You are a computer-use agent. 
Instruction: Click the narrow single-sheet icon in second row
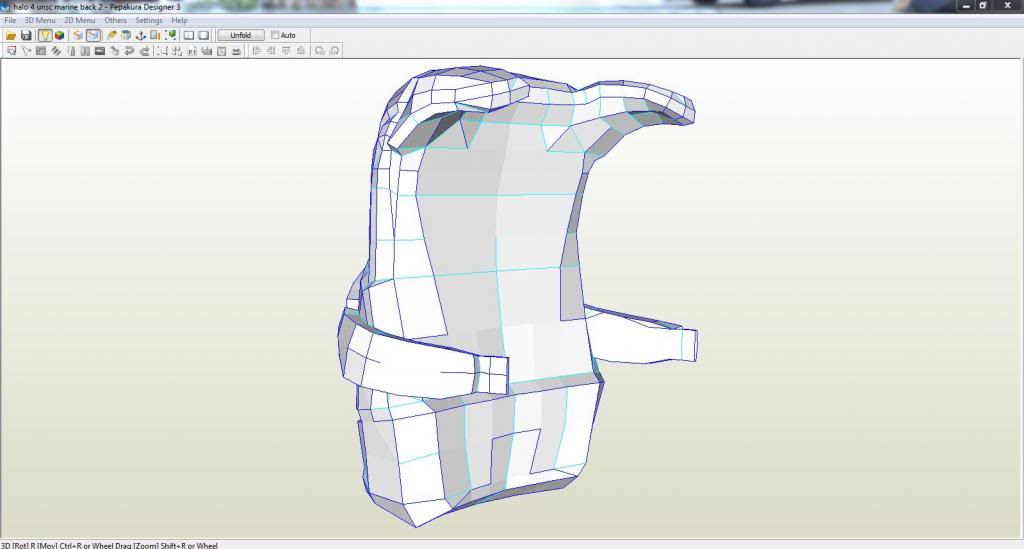click(x=71, y=51)
